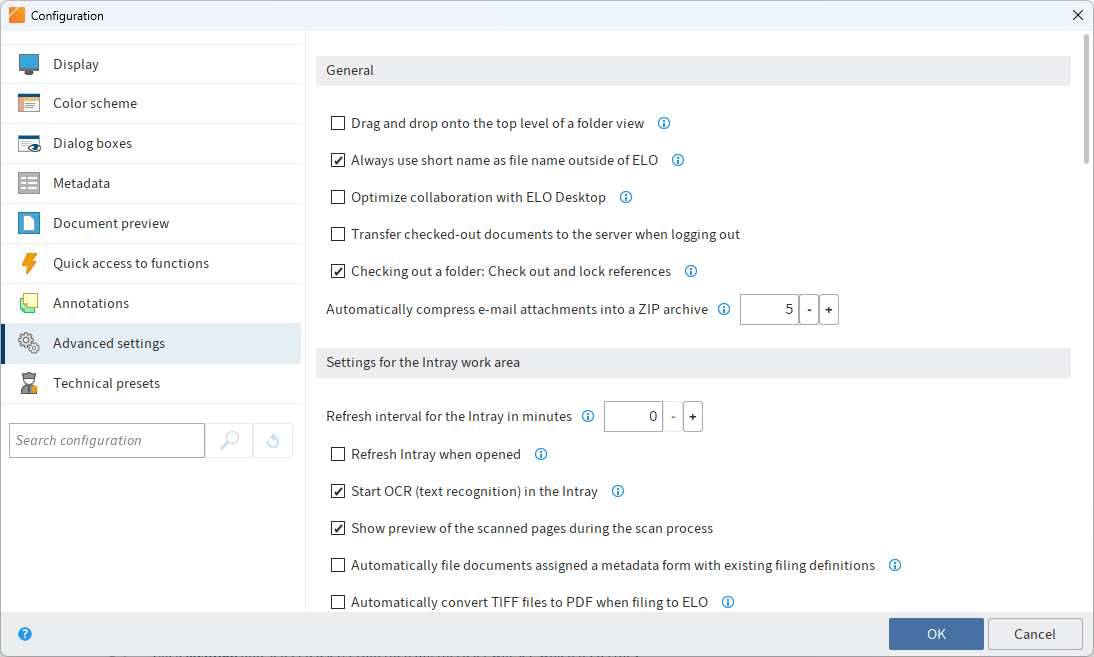Click the reset search icon
The image size is (1094, 657).
pos(272,440)
